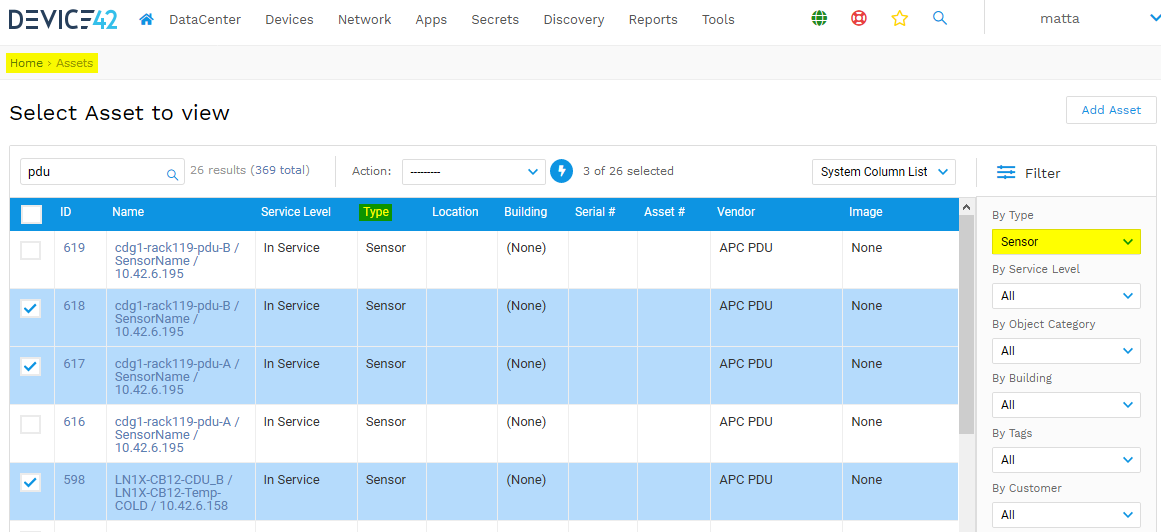The height and width of the screenshot is (532, 1161).
Task: Open the green globe icon
Action: 819,19
